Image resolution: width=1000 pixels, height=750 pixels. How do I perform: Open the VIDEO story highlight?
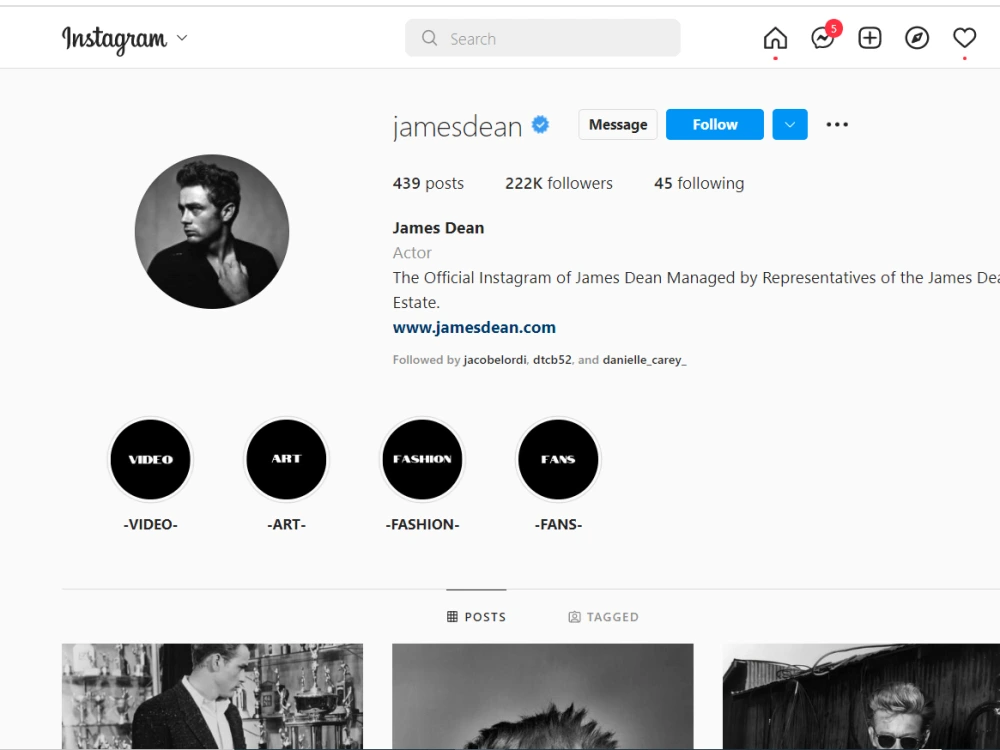tap(151, 459)
